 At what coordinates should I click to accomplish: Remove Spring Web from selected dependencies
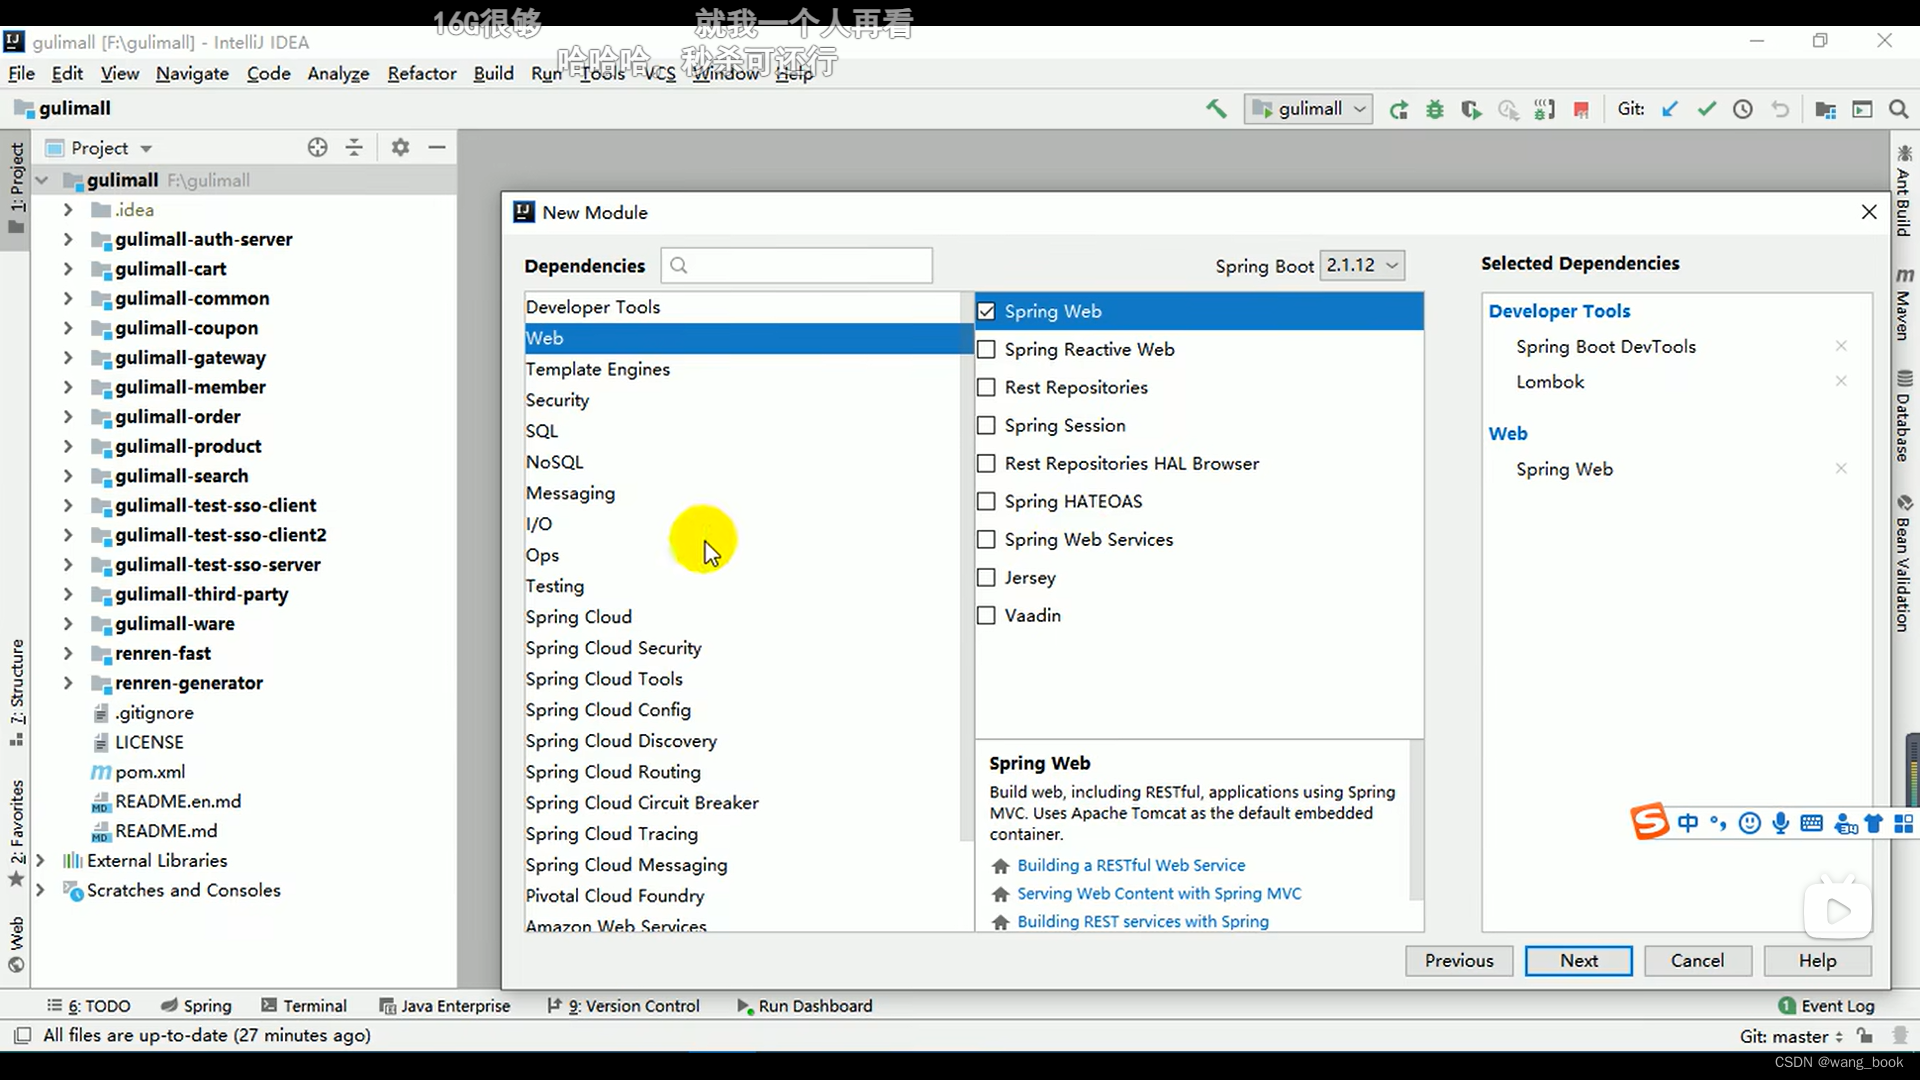coord(1841,469)
